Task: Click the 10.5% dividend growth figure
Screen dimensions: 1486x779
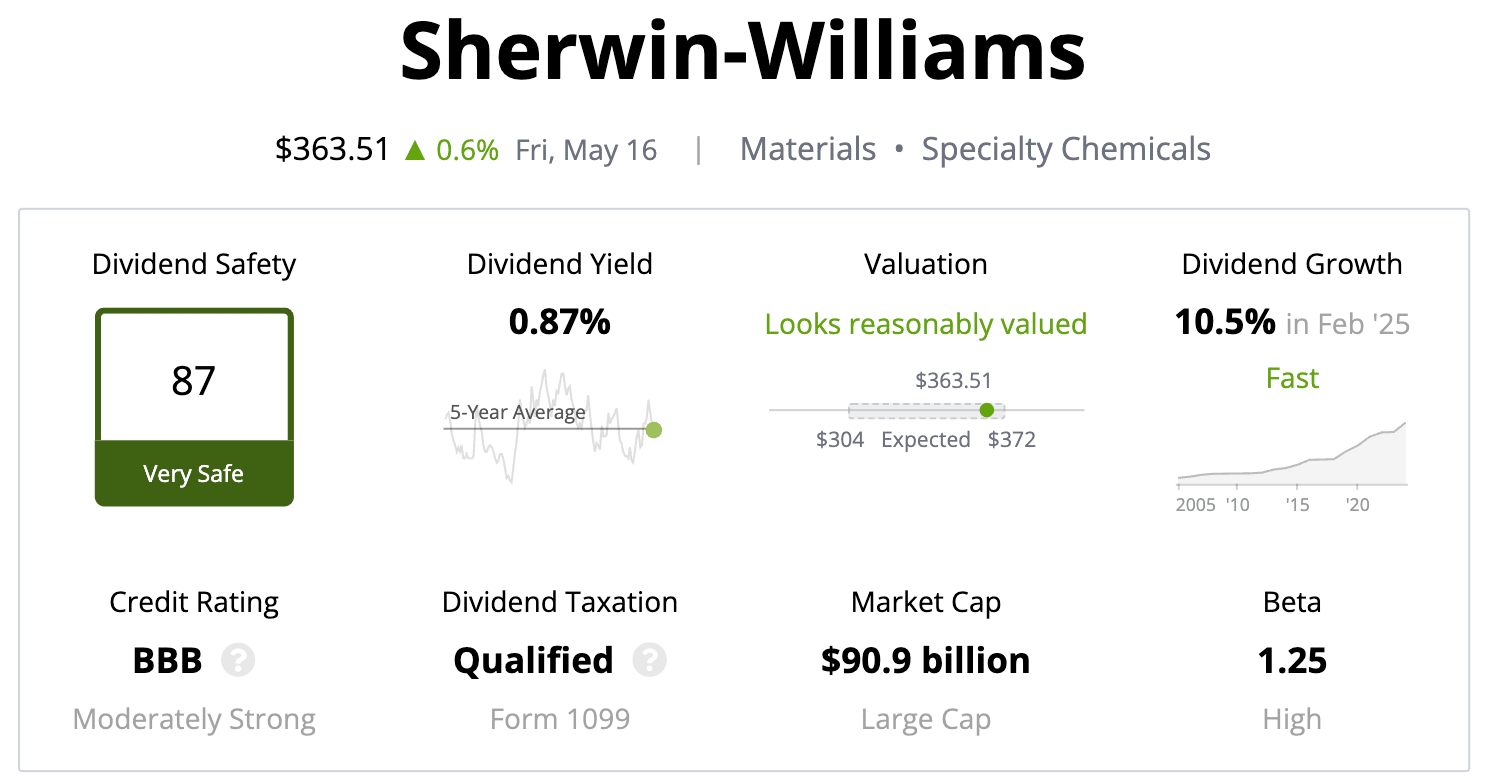Action: coord(1226,322)
